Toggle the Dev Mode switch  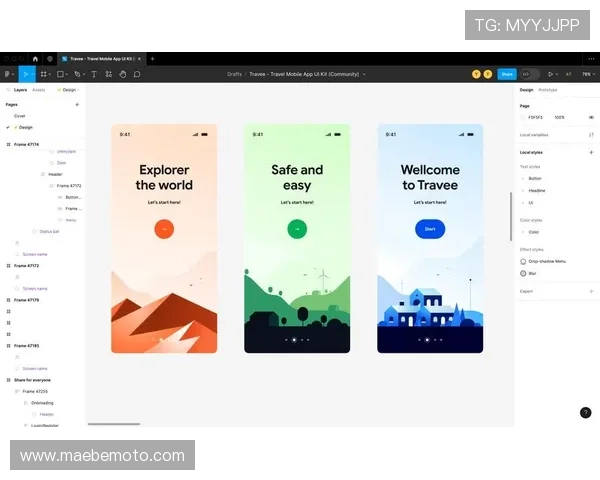[529, 74]
